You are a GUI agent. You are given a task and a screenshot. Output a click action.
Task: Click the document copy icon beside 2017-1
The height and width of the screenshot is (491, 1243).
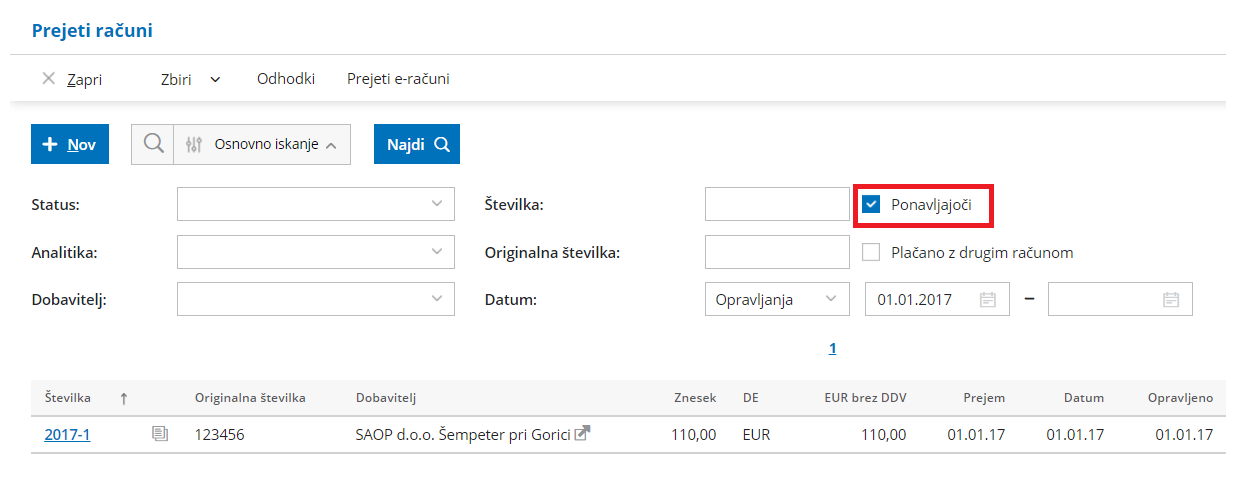pos(159,434)
